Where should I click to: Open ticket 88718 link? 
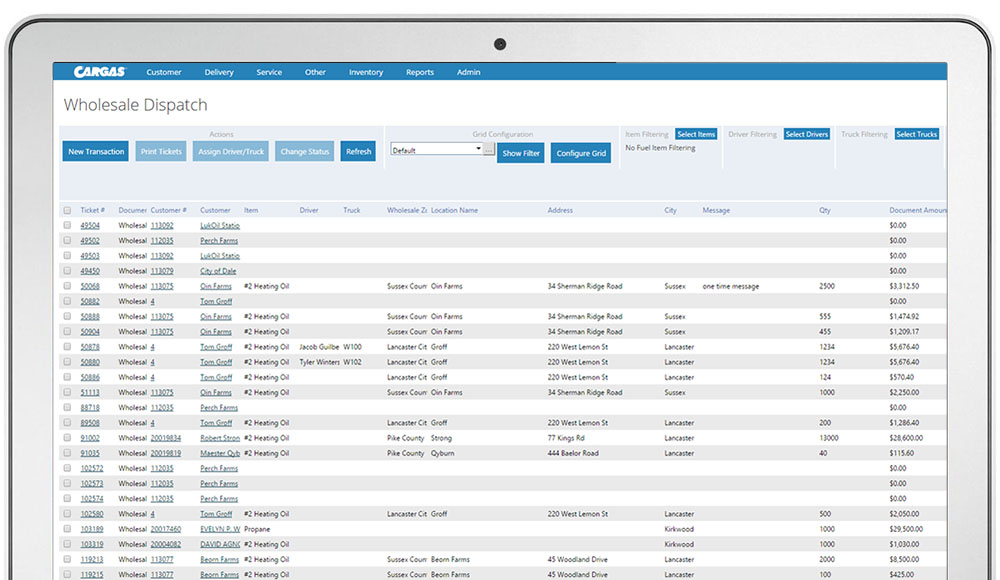(x=90, y=408)
